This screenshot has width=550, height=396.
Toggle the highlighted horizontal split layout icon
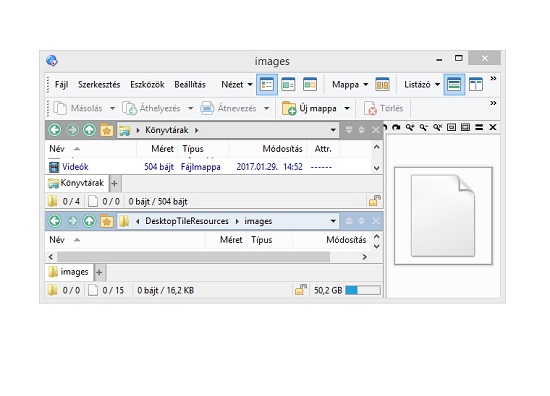[454, 85]
